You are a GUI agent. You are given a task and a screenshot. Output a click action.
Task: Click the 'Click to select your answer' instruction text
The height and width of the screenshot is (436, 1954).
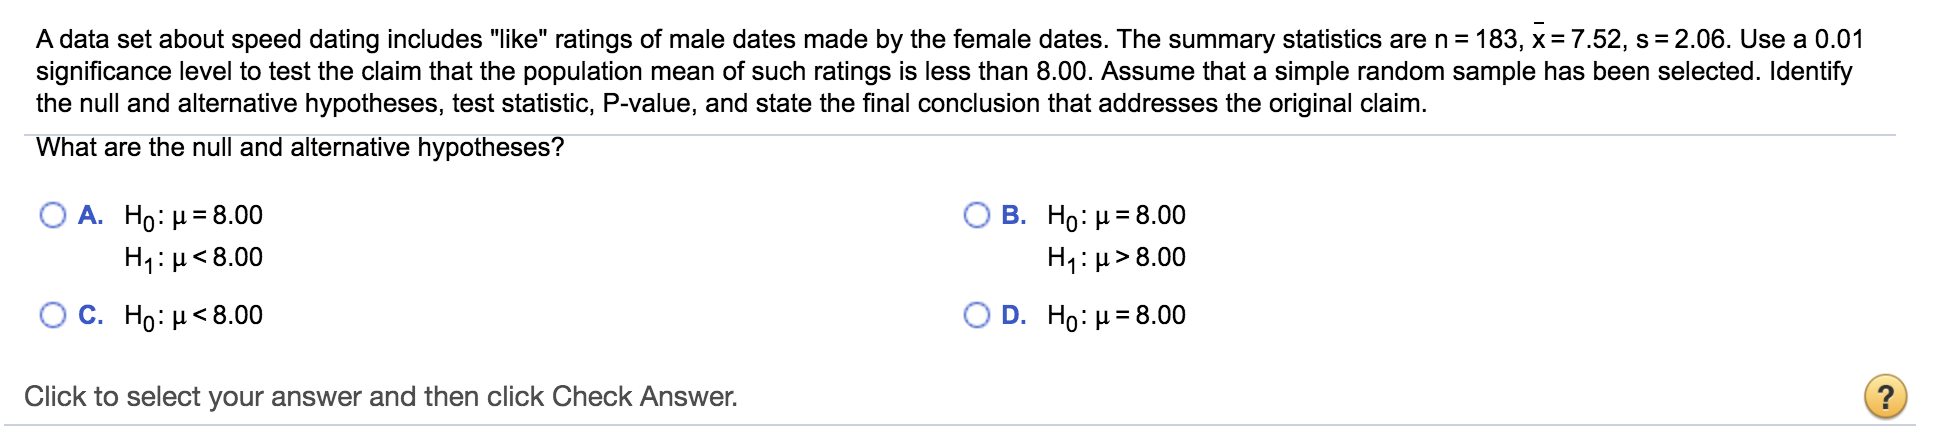coord(380,397)
